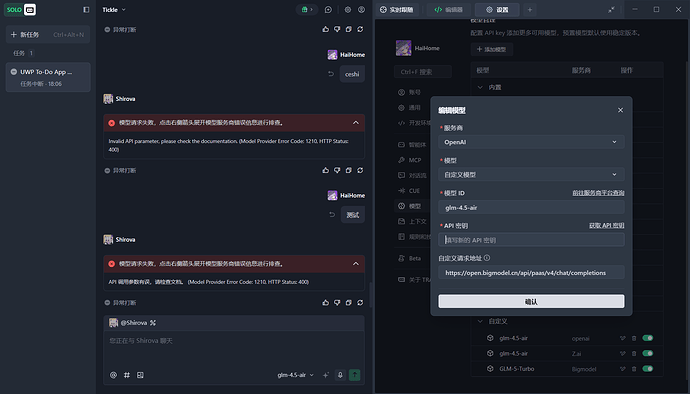Screen dimensions: 690x394
Task: Collapse the 内置 model group
Action: (x=480, y=87)
